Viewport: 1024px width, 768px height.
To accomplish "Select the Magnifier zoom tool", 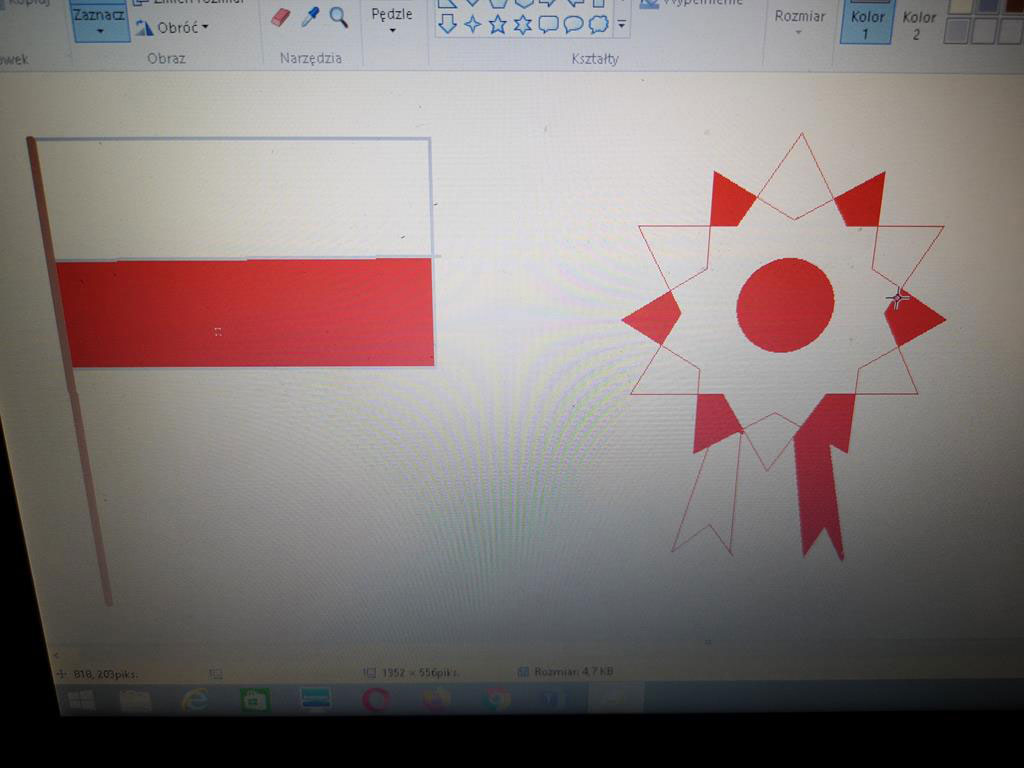I will (339, 17).
